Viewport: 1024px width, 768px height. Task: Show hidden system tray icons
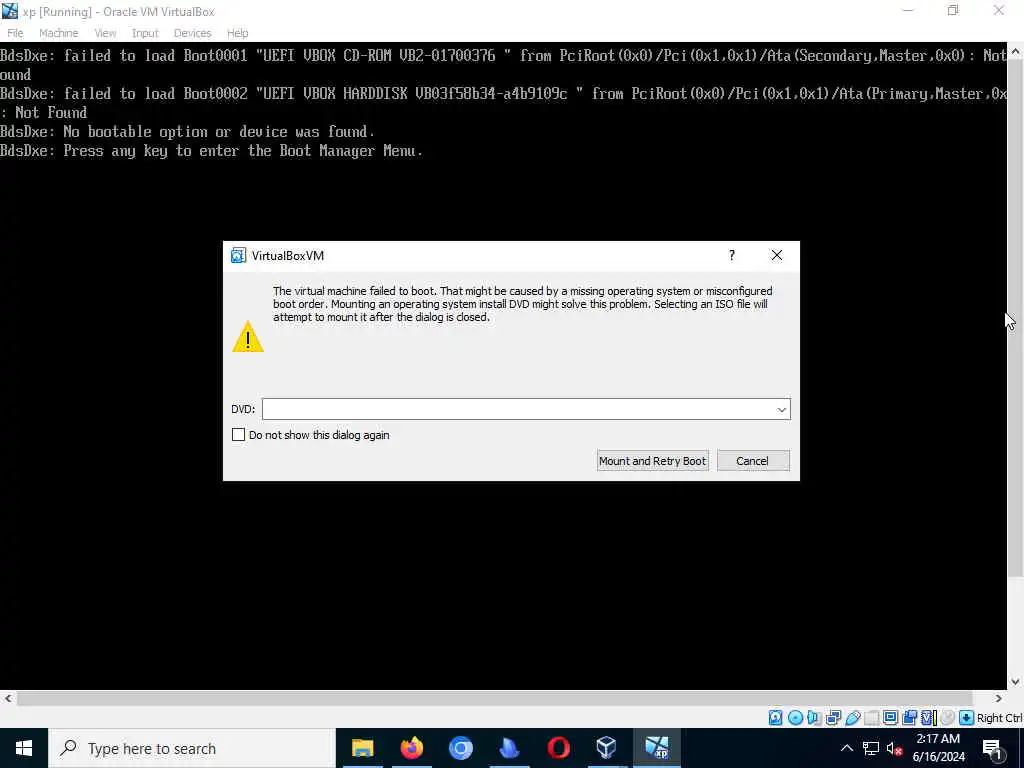(x=846, y=748)
